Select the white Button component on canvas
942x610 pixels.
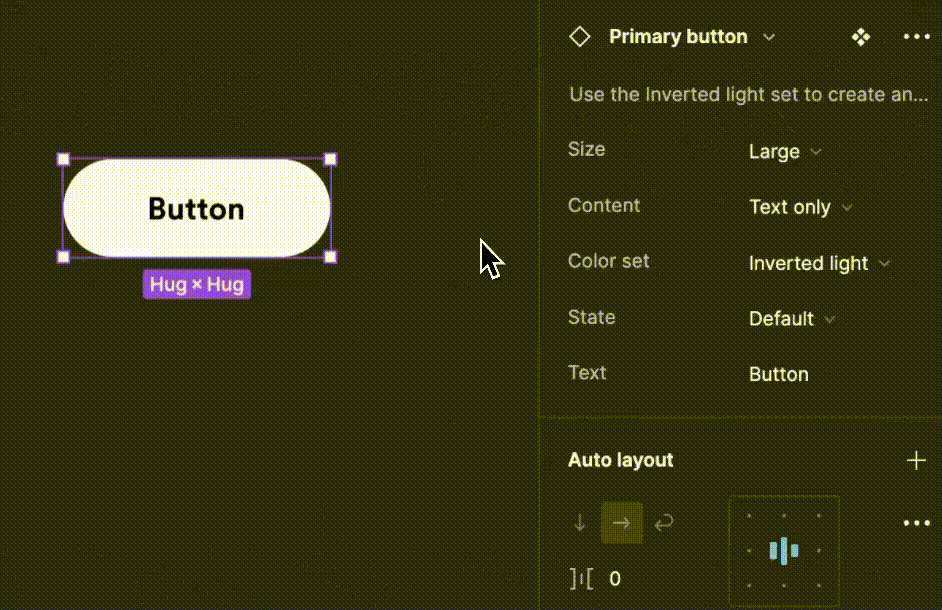[x=196, y=208]
